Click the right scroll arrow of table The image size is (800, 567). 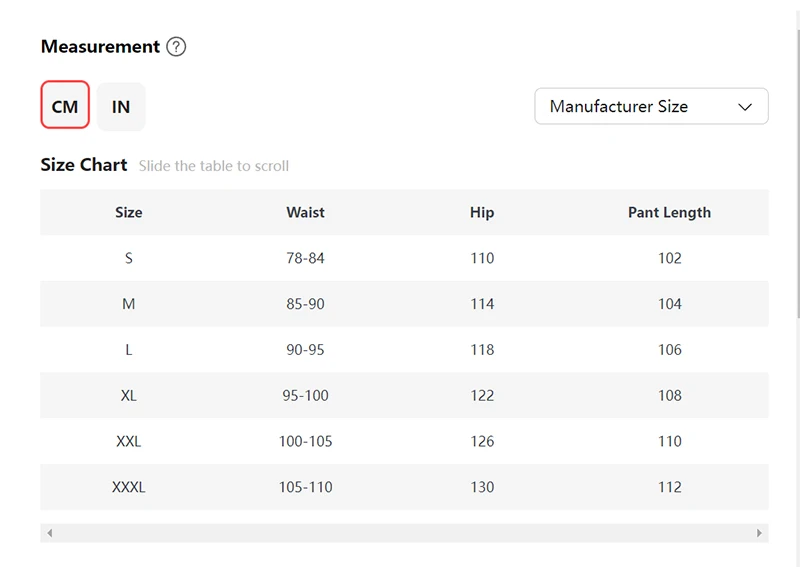point(759,534)
